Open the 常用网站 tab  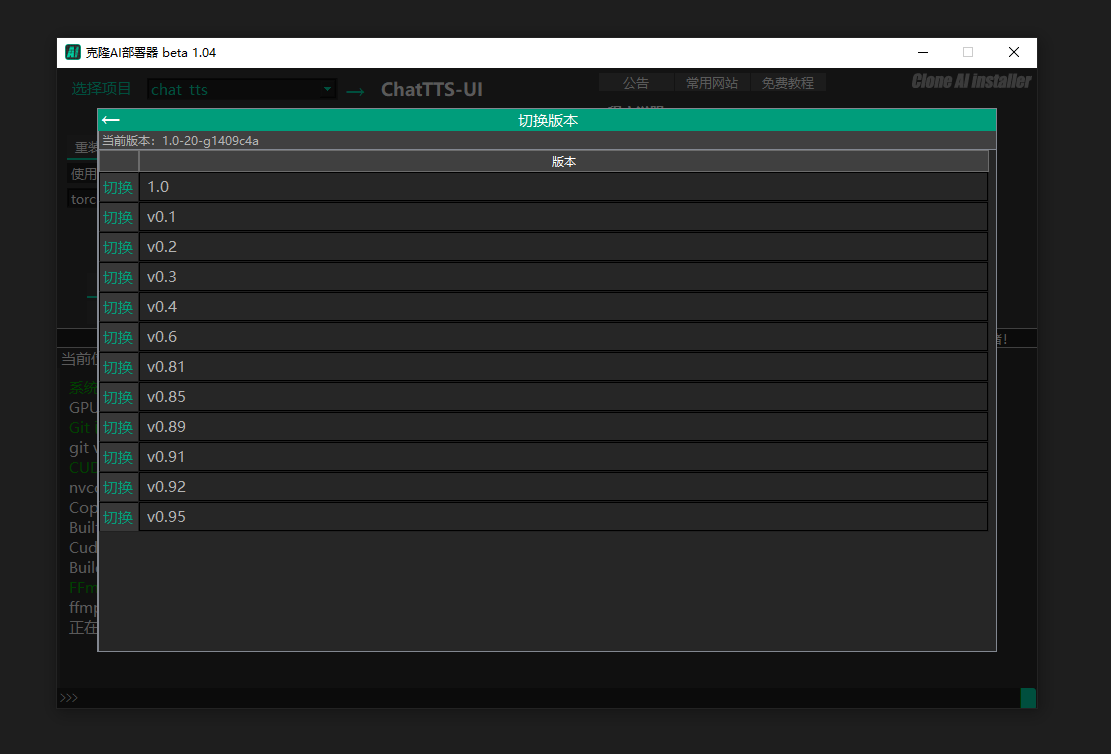[x=711, y=83]
